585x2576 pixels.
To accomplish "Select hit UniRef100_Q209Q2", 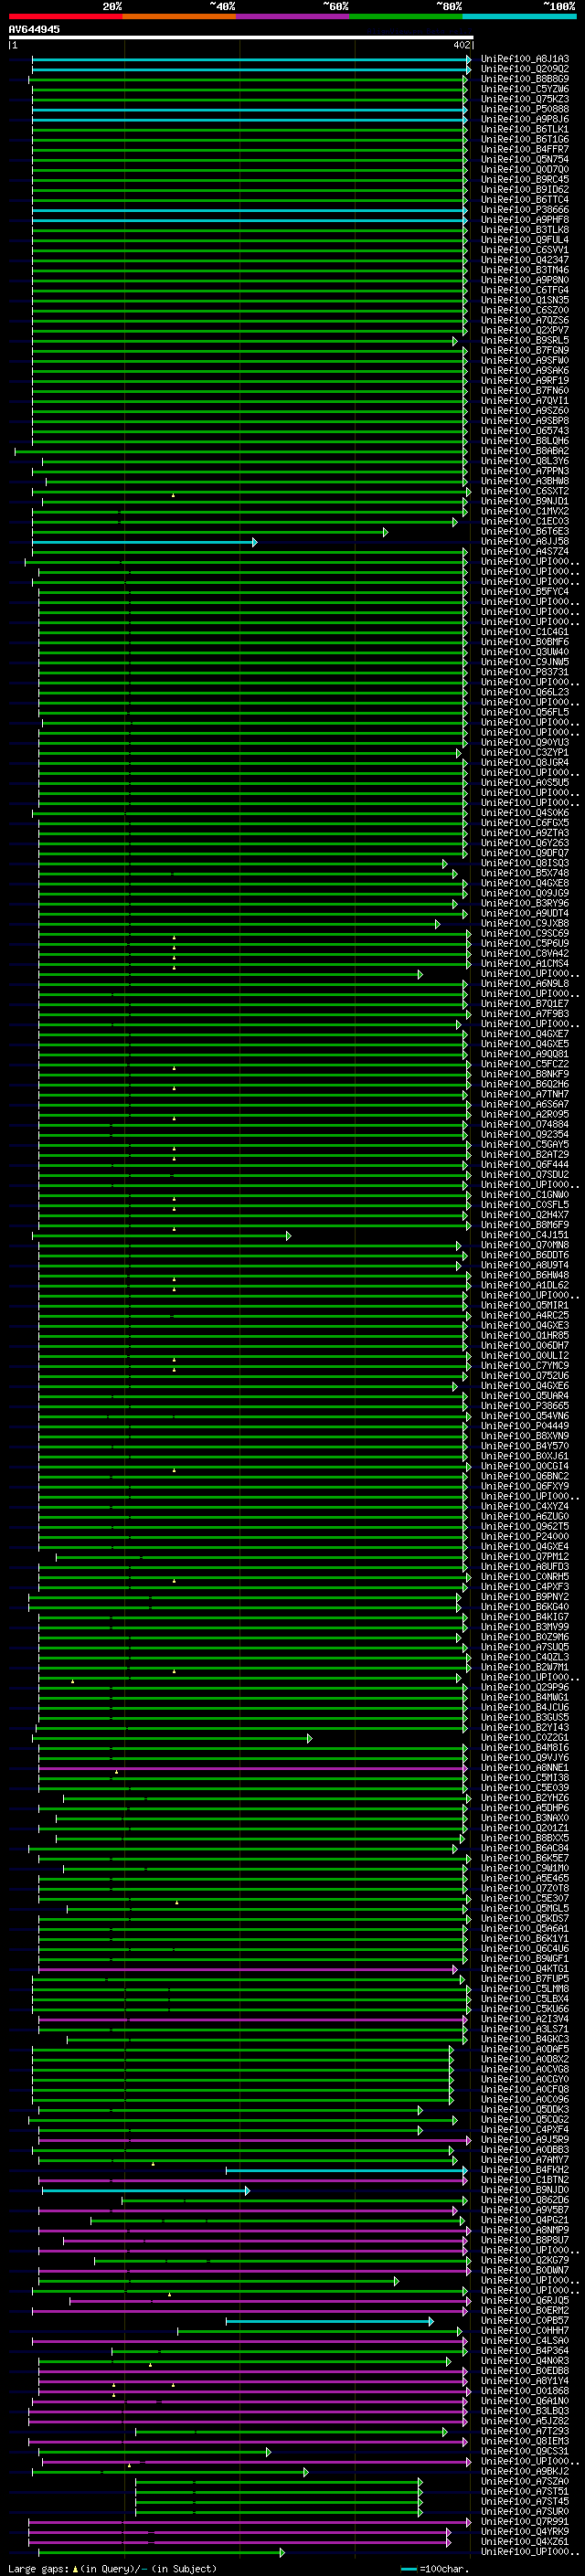I will 525,69.
